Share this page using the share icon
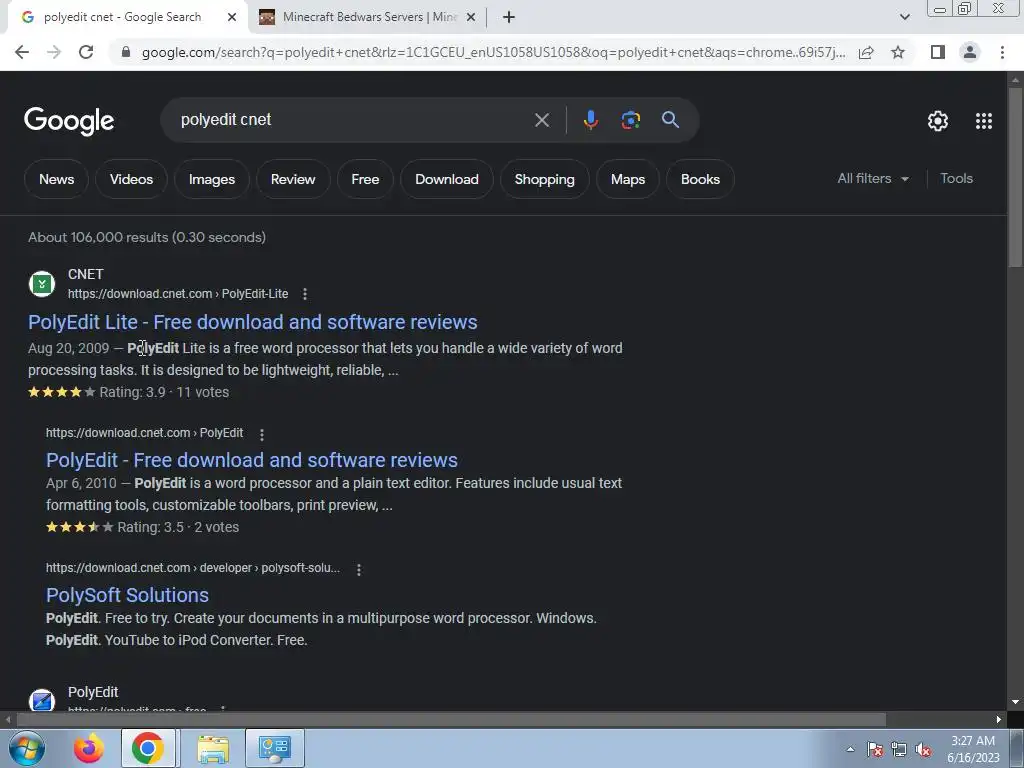The width and height of the screenshot is (1024, 768). 866,52
